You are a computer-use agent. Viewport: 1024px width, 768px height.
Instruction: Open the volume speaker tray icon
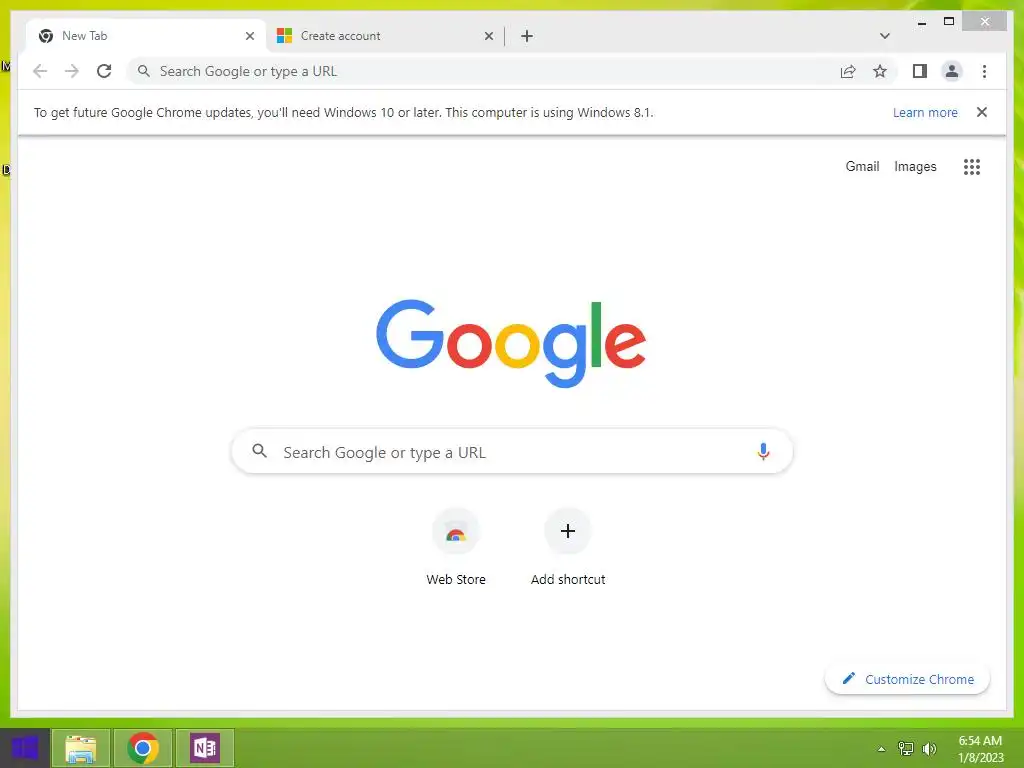pos(929,748)
